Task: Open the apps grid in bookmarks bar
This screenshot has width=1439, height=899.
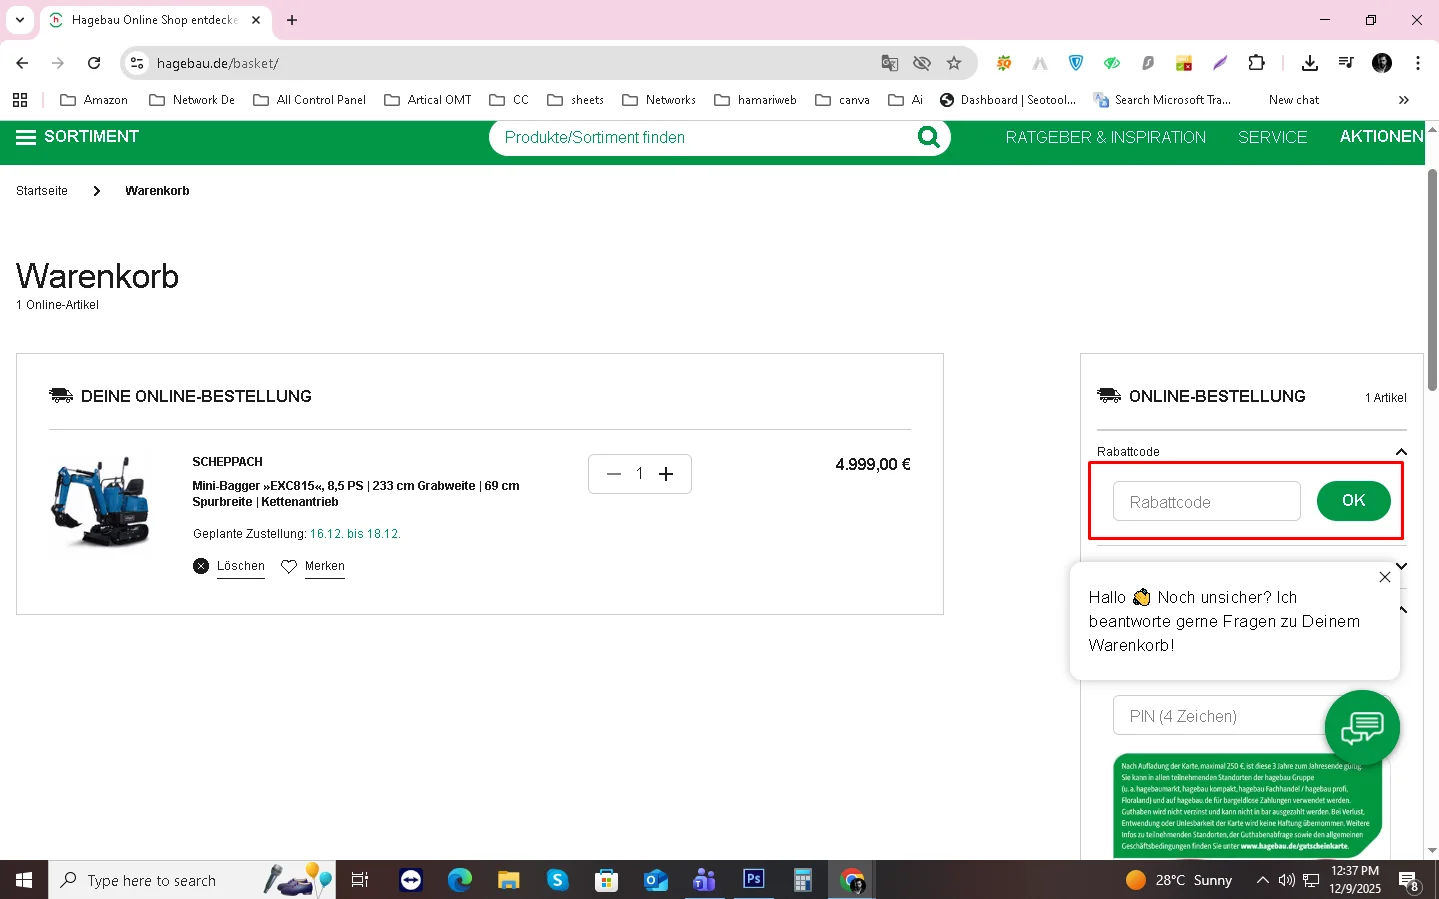Action: 20,100
